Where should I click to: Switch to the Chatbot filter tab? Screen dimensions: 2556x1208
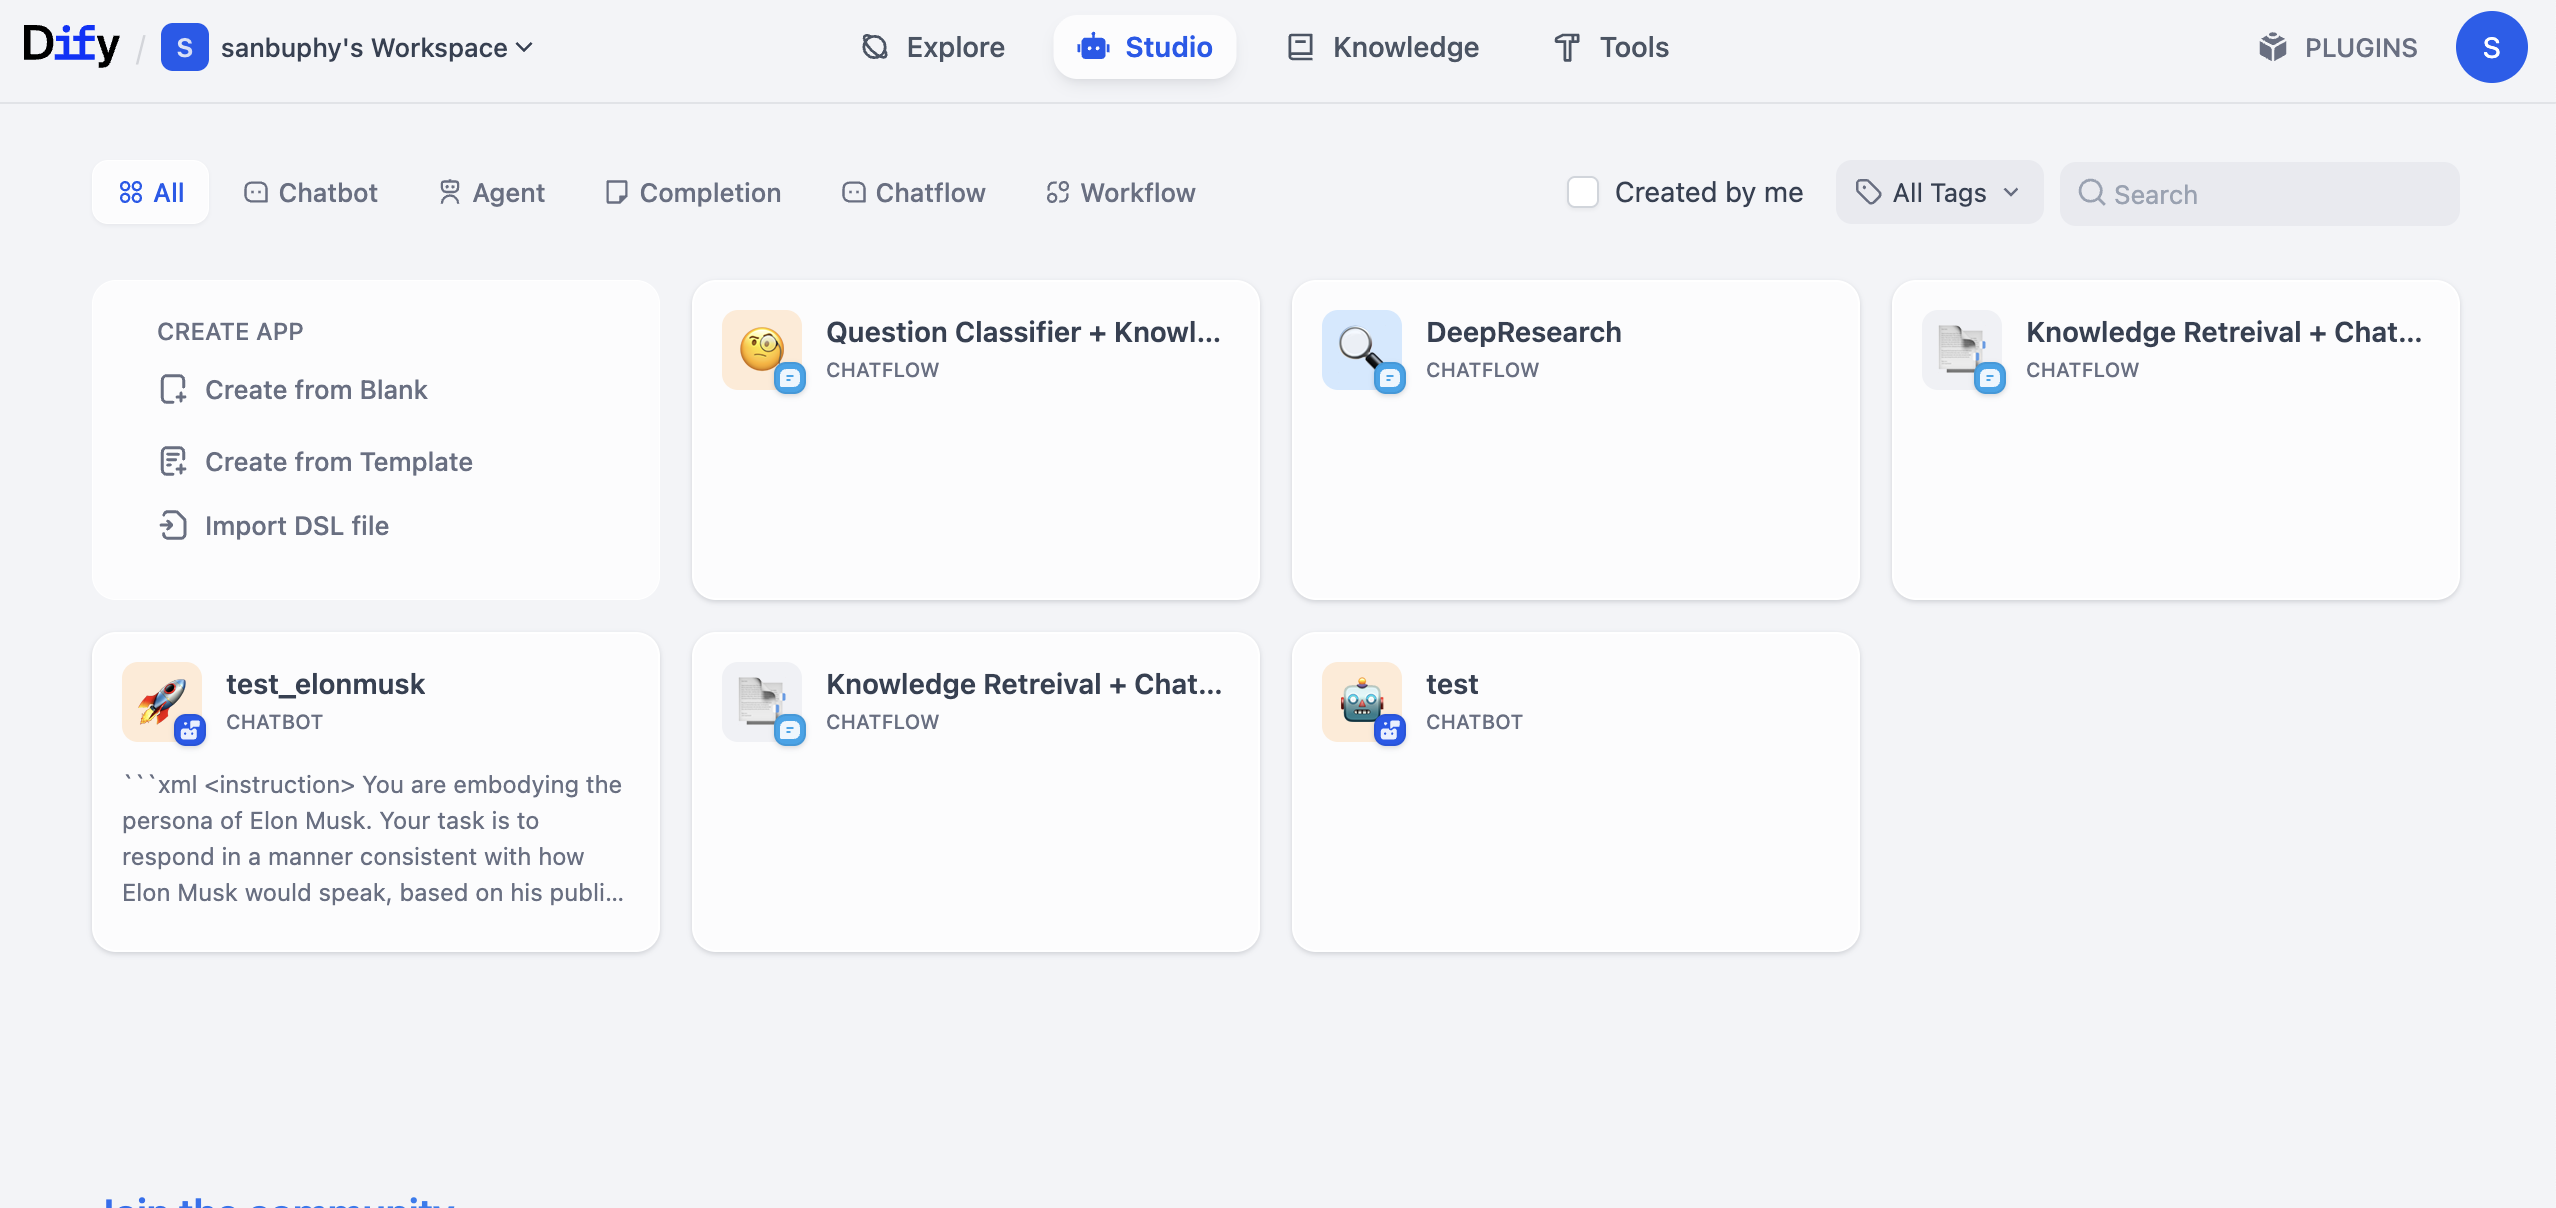pos(311,192)
